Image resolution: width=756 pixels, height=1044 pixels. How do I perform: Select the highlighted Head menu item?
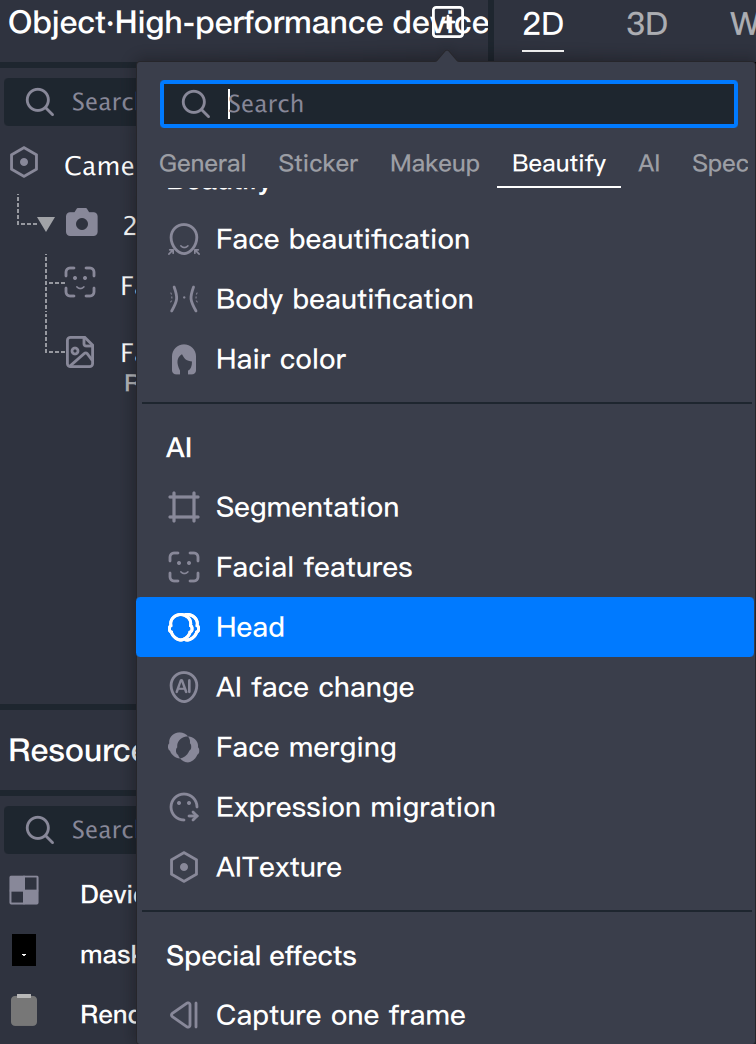[444, 628]
